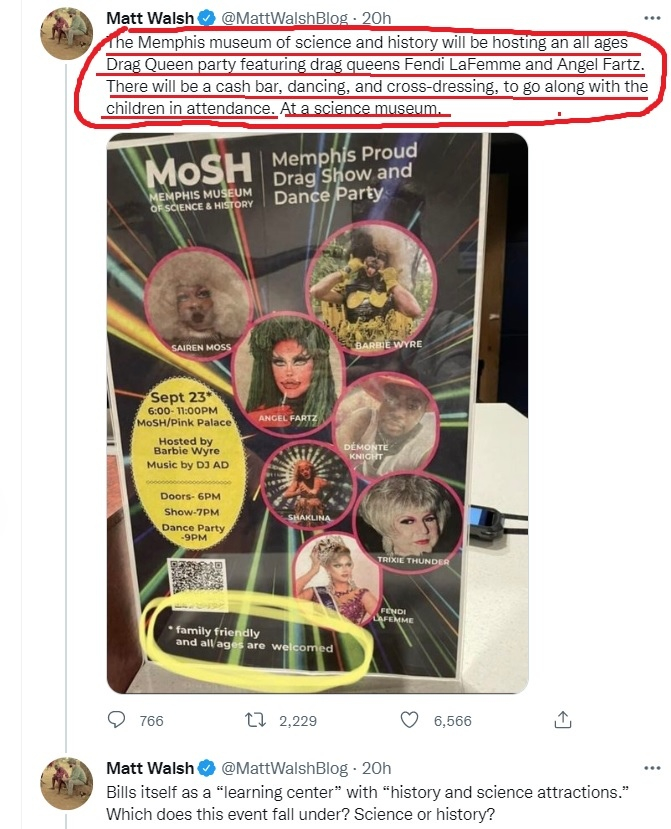Click the 2,229 retweet count

[298, 721]
